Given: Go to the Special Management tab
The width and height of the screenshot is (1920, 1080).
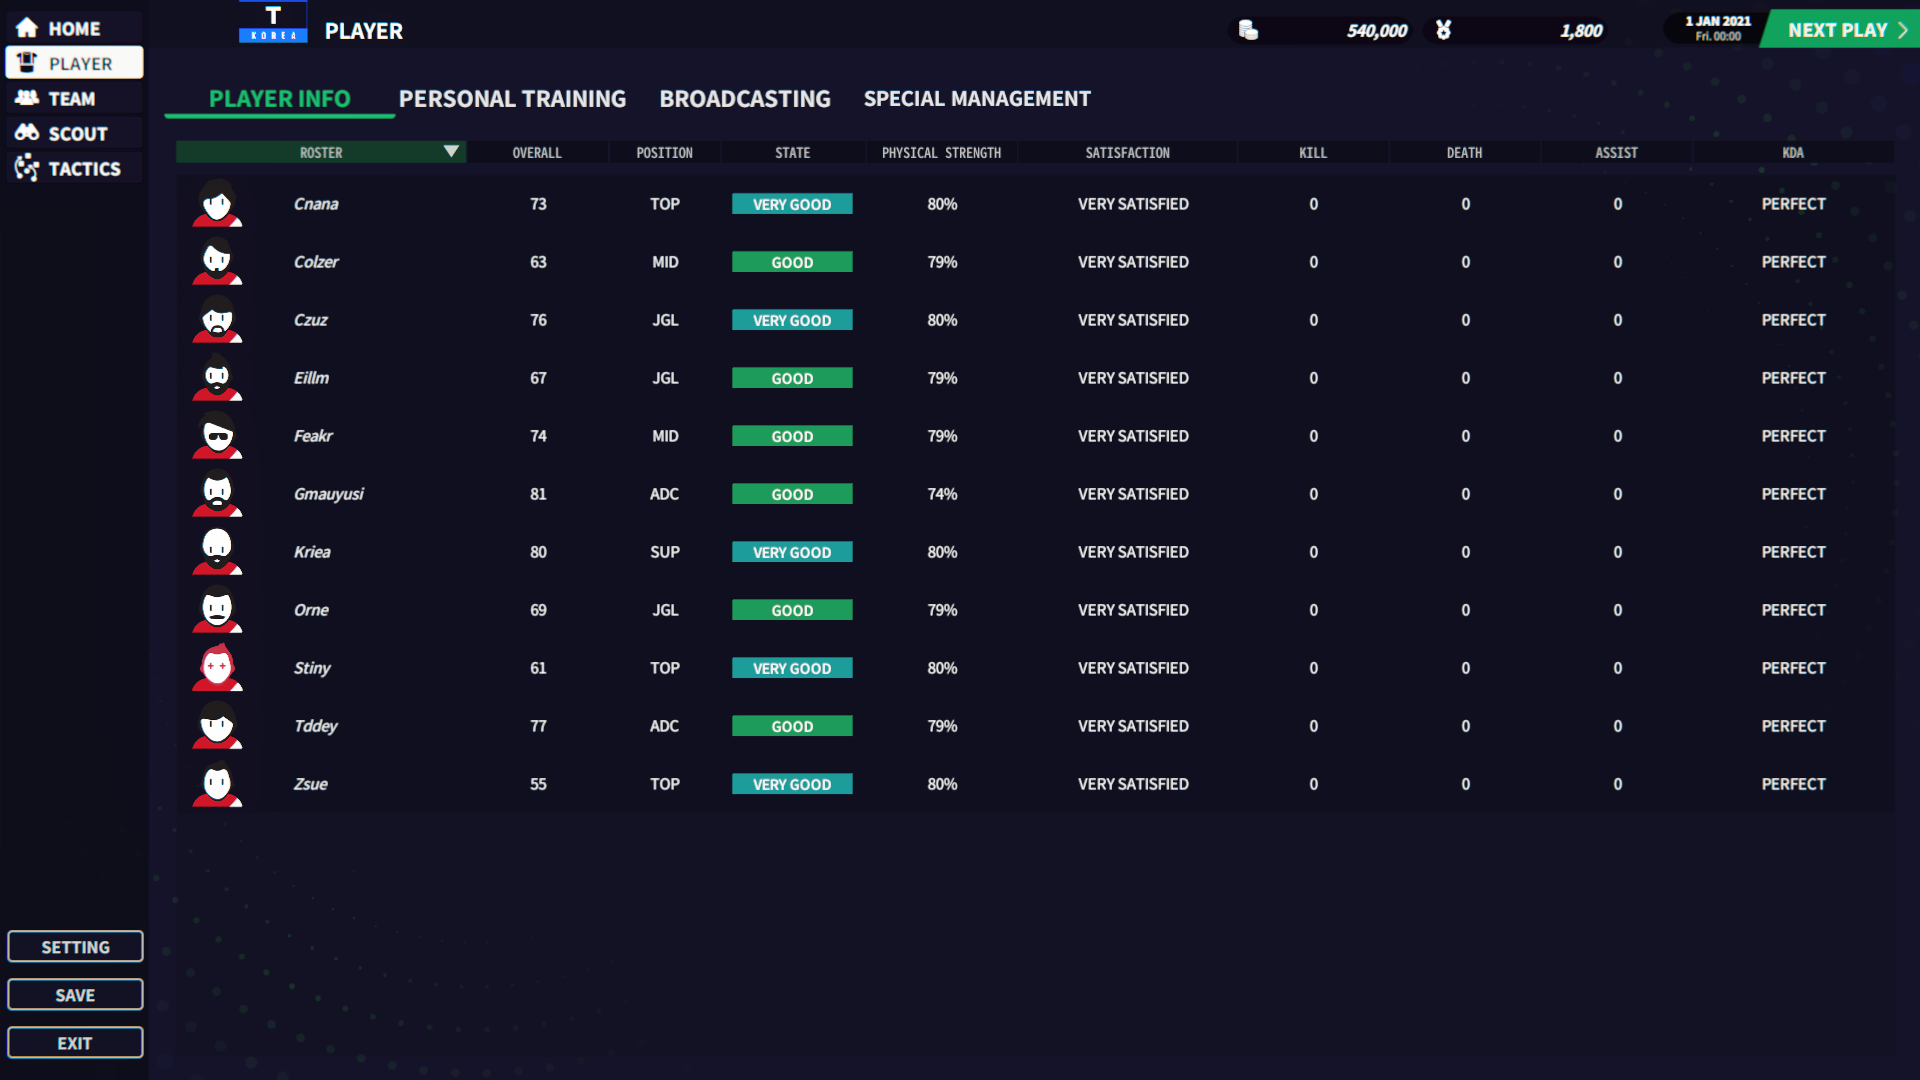Looking at the screenshot, I should point(977,99).
